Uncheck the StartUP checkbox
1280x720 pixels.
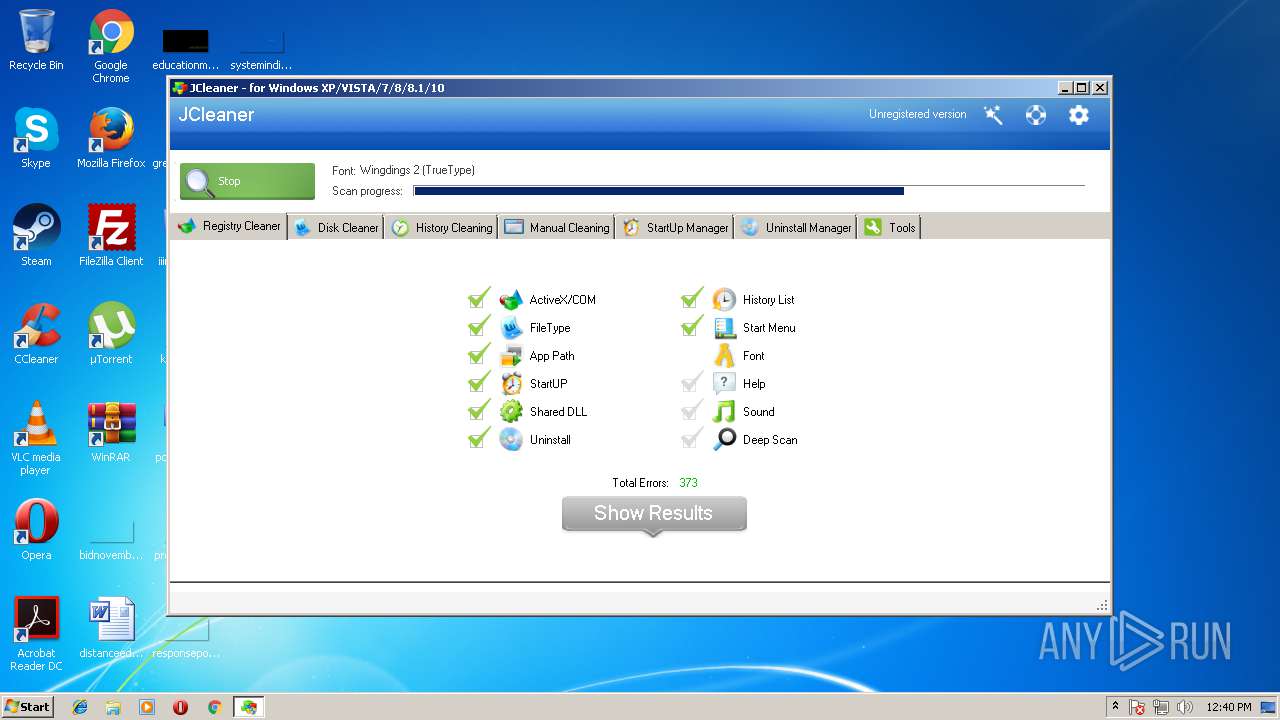(479, 382)
